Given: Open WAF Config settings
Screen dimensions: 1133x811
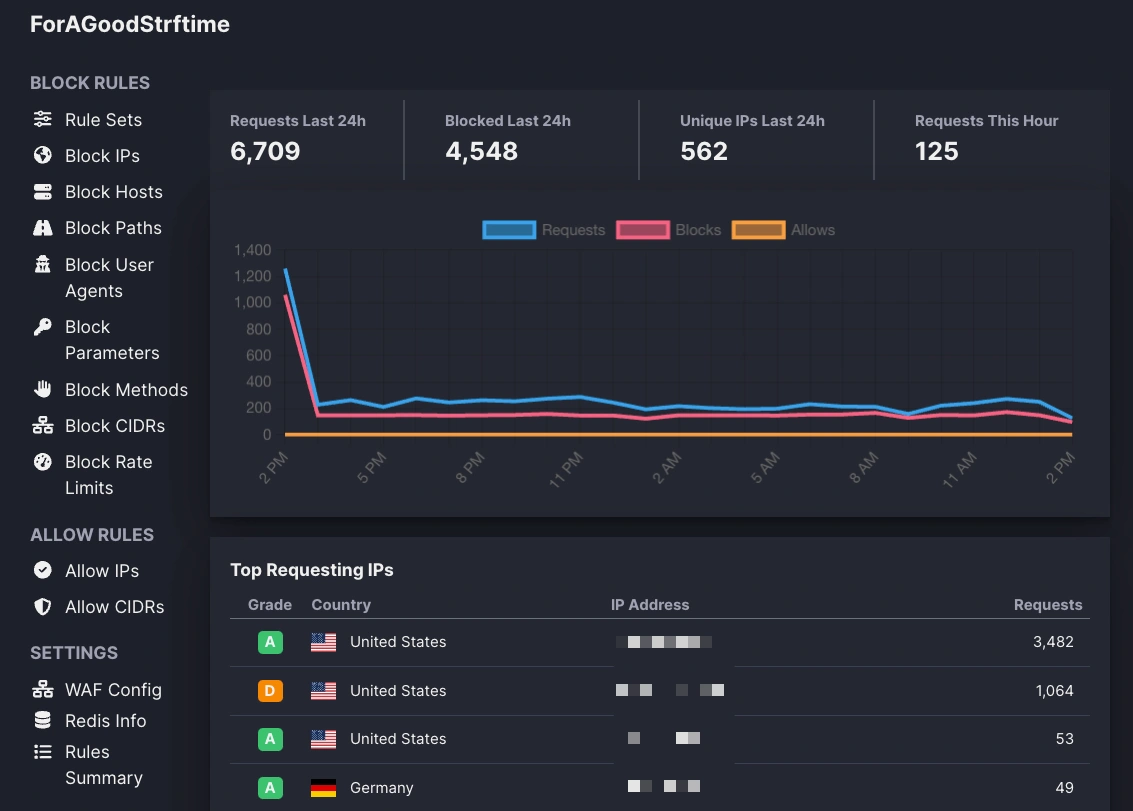Looking at the screenshot, I should (x=113, y=690).
